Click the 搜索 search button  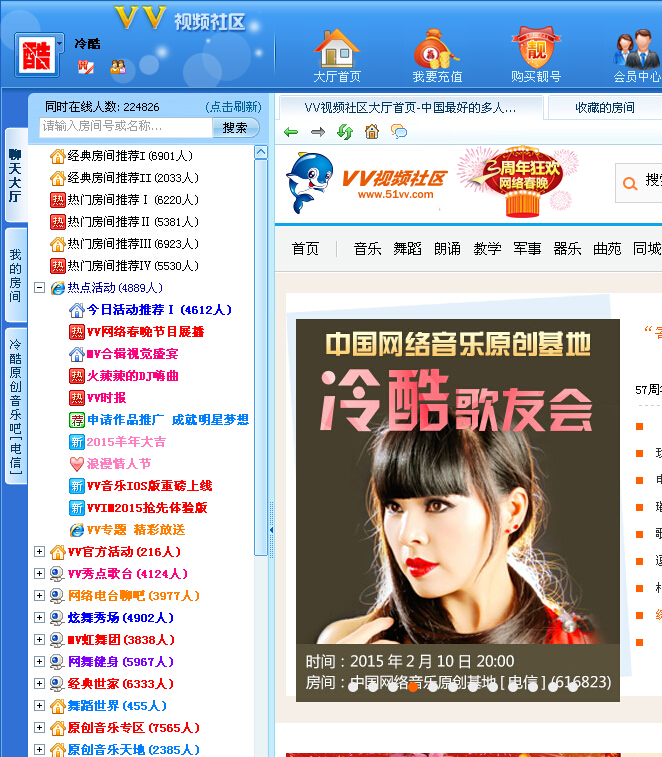point(235,128)
